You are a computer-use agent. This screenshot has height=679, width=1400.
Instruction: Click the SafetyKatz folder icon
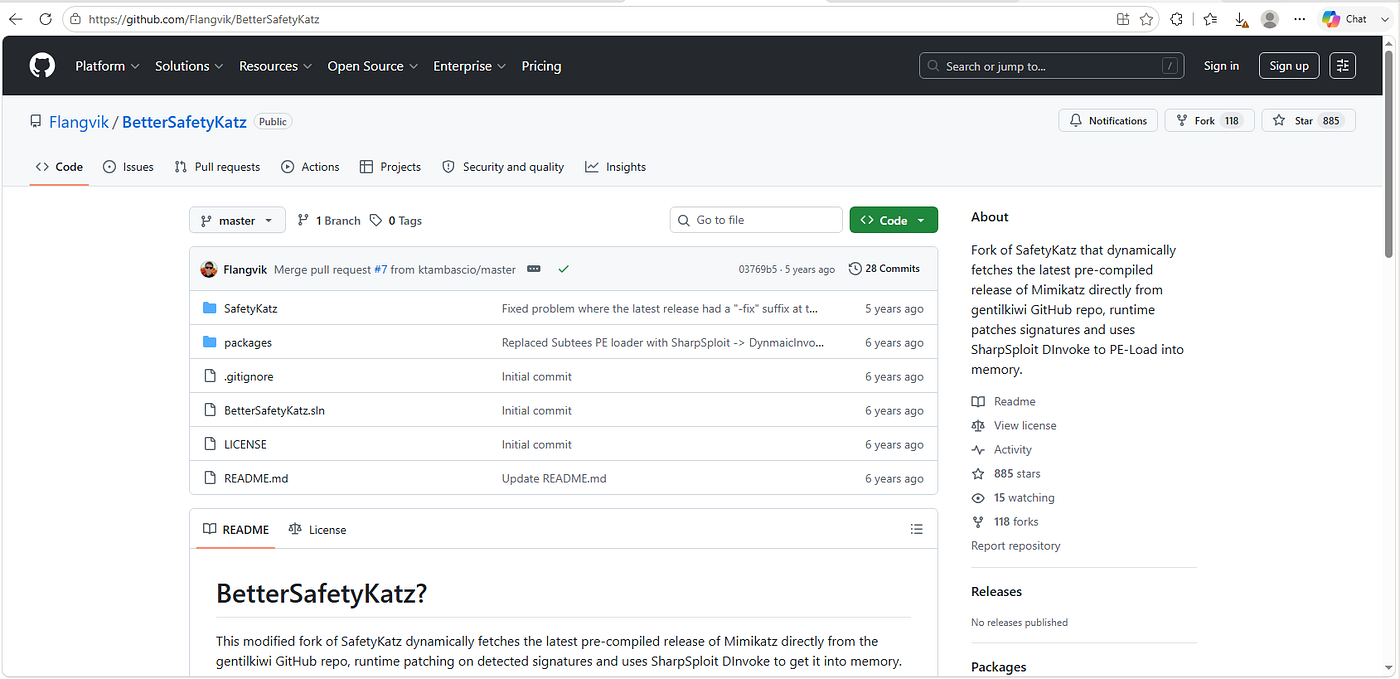click(x=210, y=308)
